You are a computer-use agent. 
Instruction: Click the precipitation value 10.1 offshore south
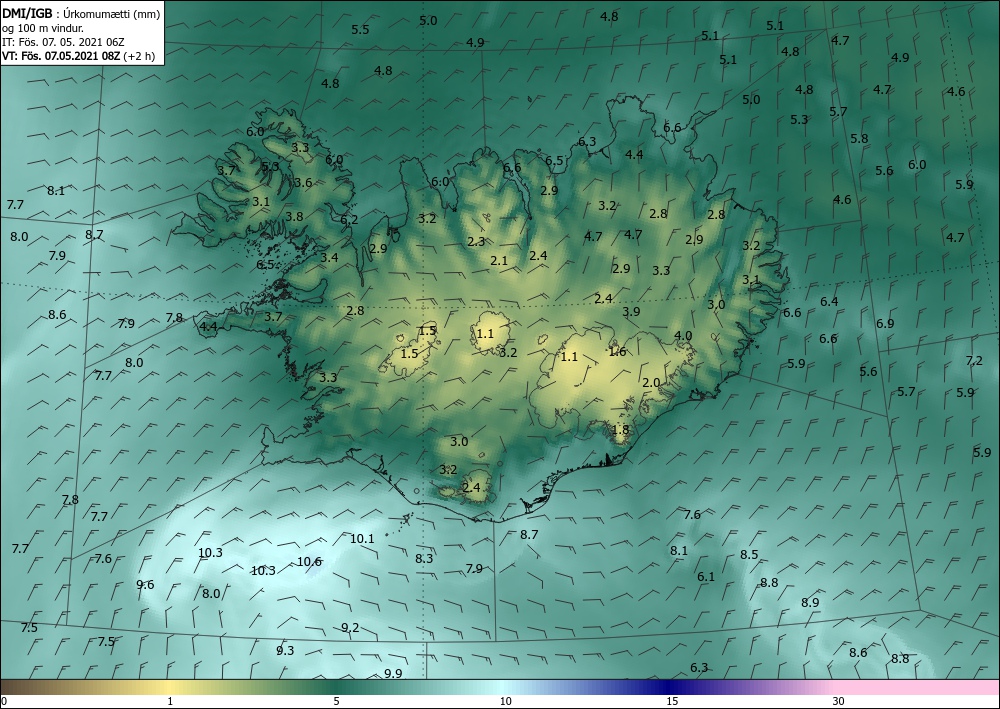[362, 539]
